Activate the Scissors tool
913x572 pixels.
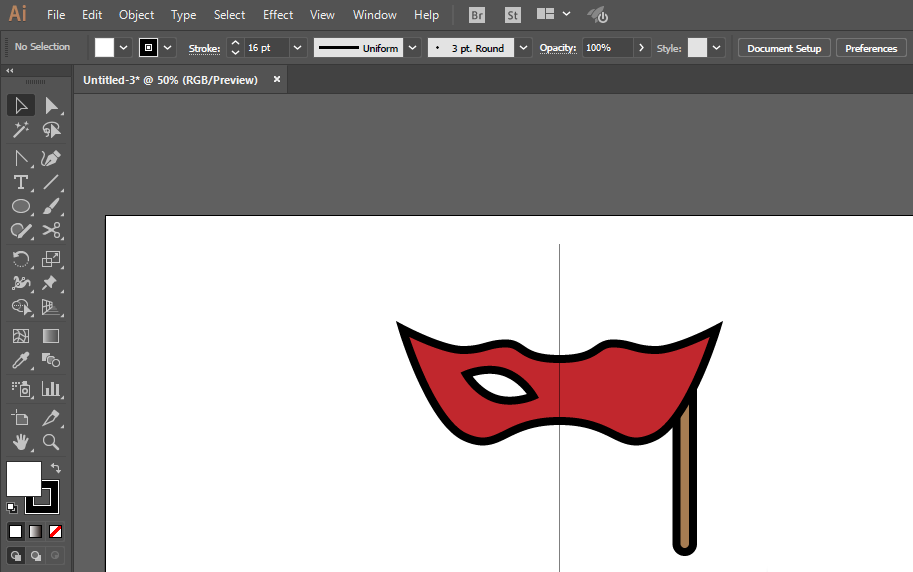click(51, 231)
